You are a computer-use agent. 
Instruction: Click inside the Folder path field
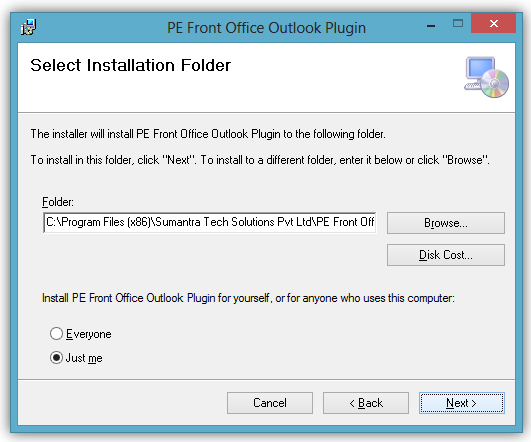coord(210,222)
